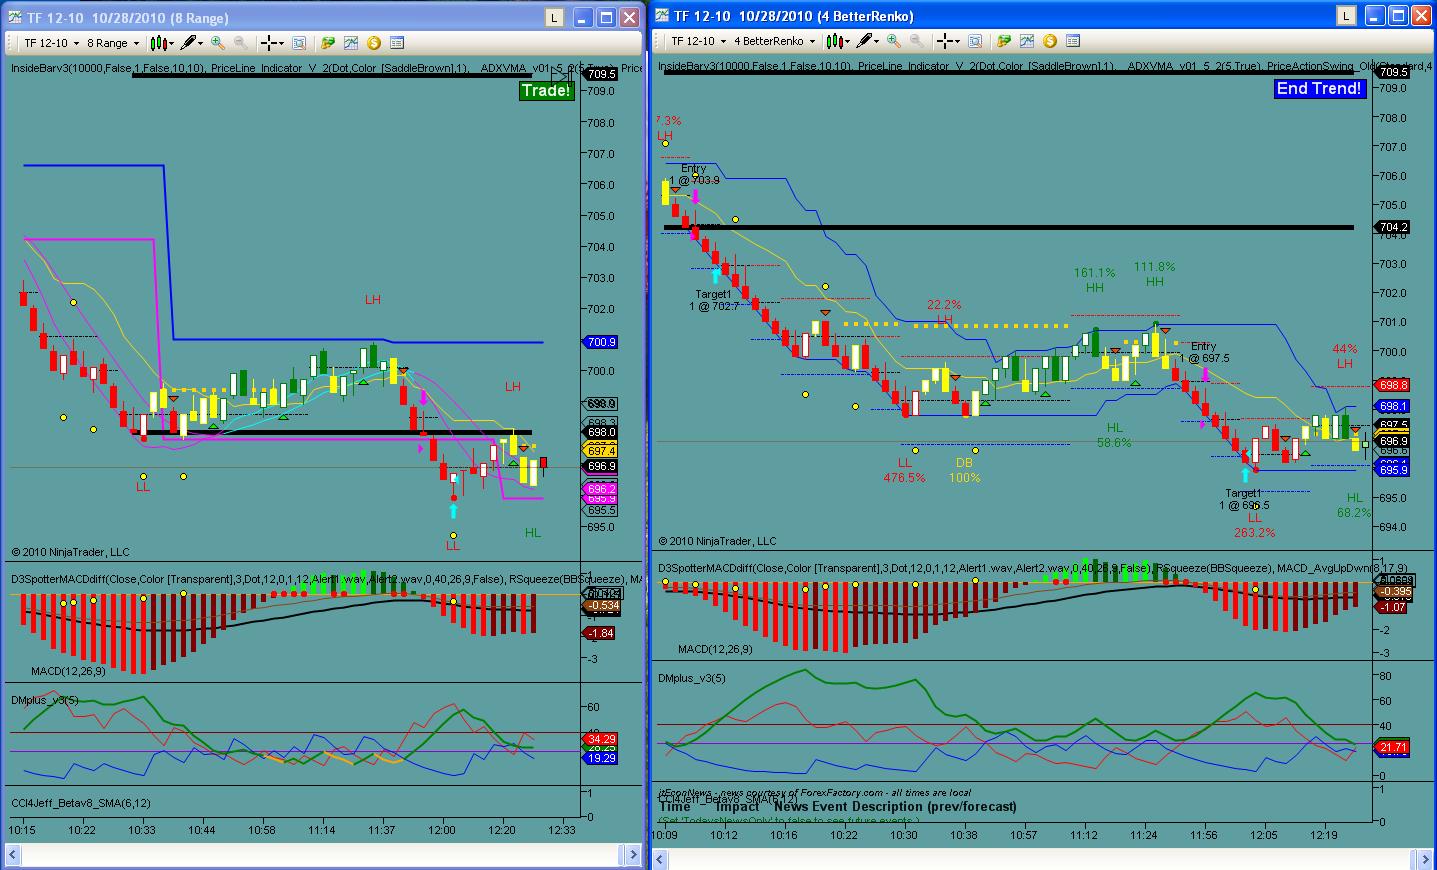Click the blue End Trend! label
Viewport: 1437px width, 870px height.
coord(1319,88)
